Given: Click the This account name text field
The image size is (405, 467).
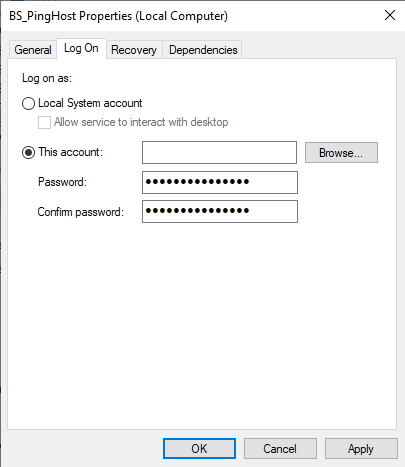Looking at the screenshot, I should tap(219, 153).
